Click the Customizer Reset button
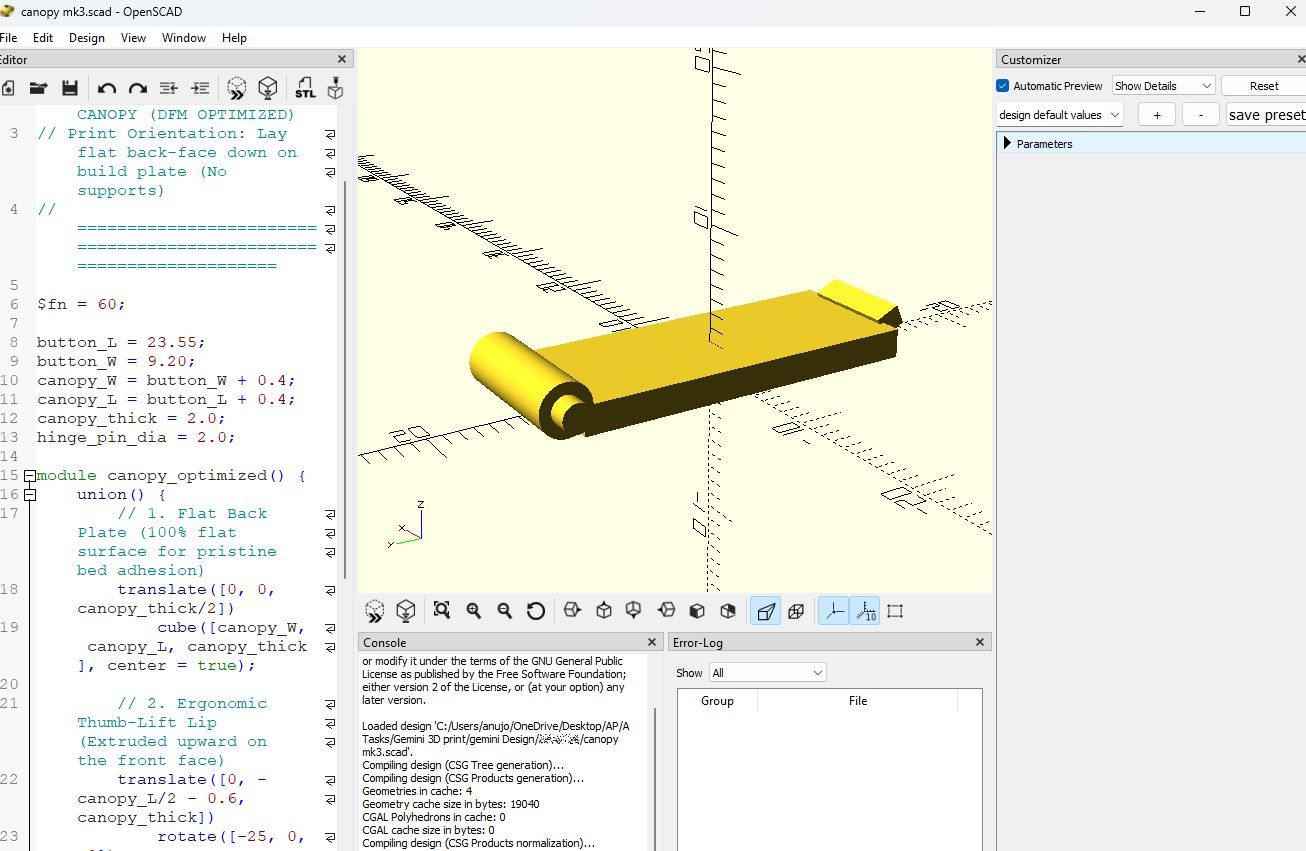 click(1263, 86)
